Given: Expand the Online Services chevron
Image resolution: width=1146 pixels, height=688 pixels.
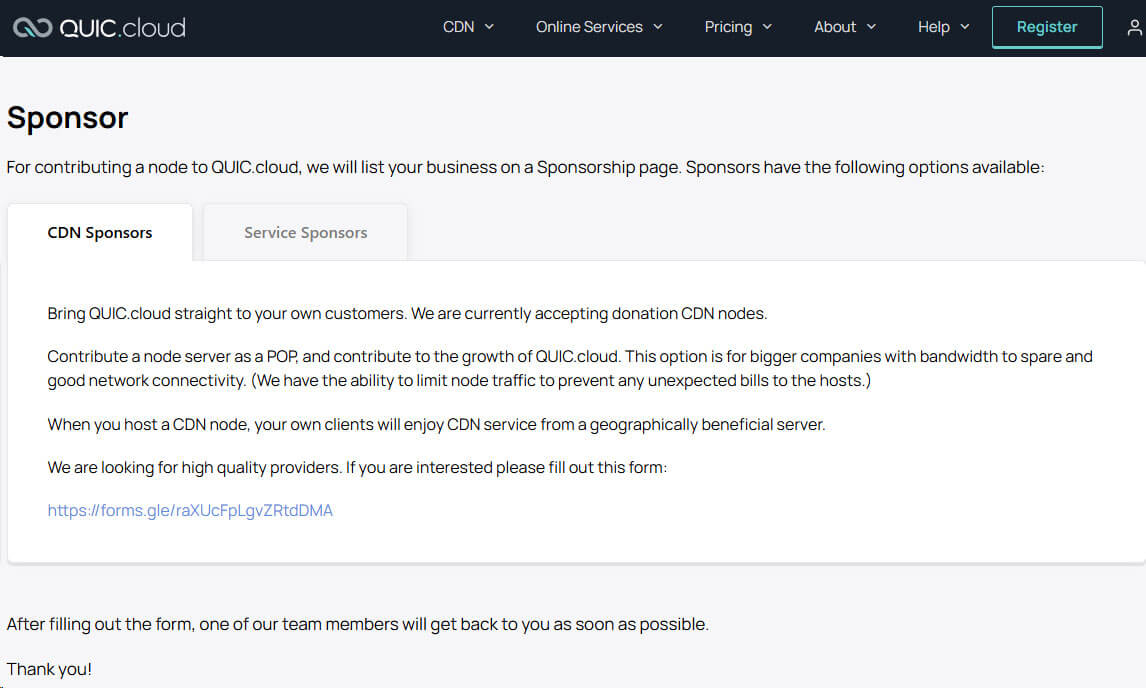Looking at the screenshot, I should (x=658, y=27).
